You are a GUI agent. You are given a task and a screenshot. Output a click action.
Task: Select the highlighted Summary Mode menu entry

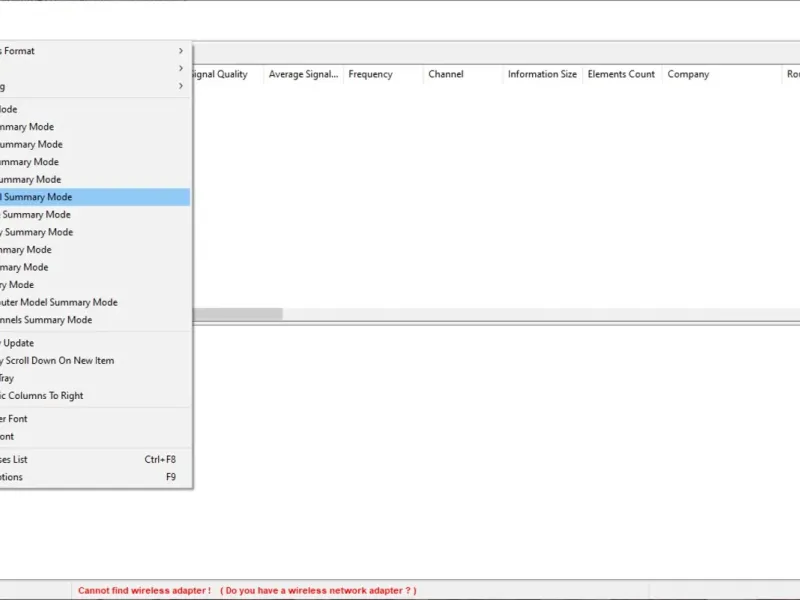(x=95, y=197)
